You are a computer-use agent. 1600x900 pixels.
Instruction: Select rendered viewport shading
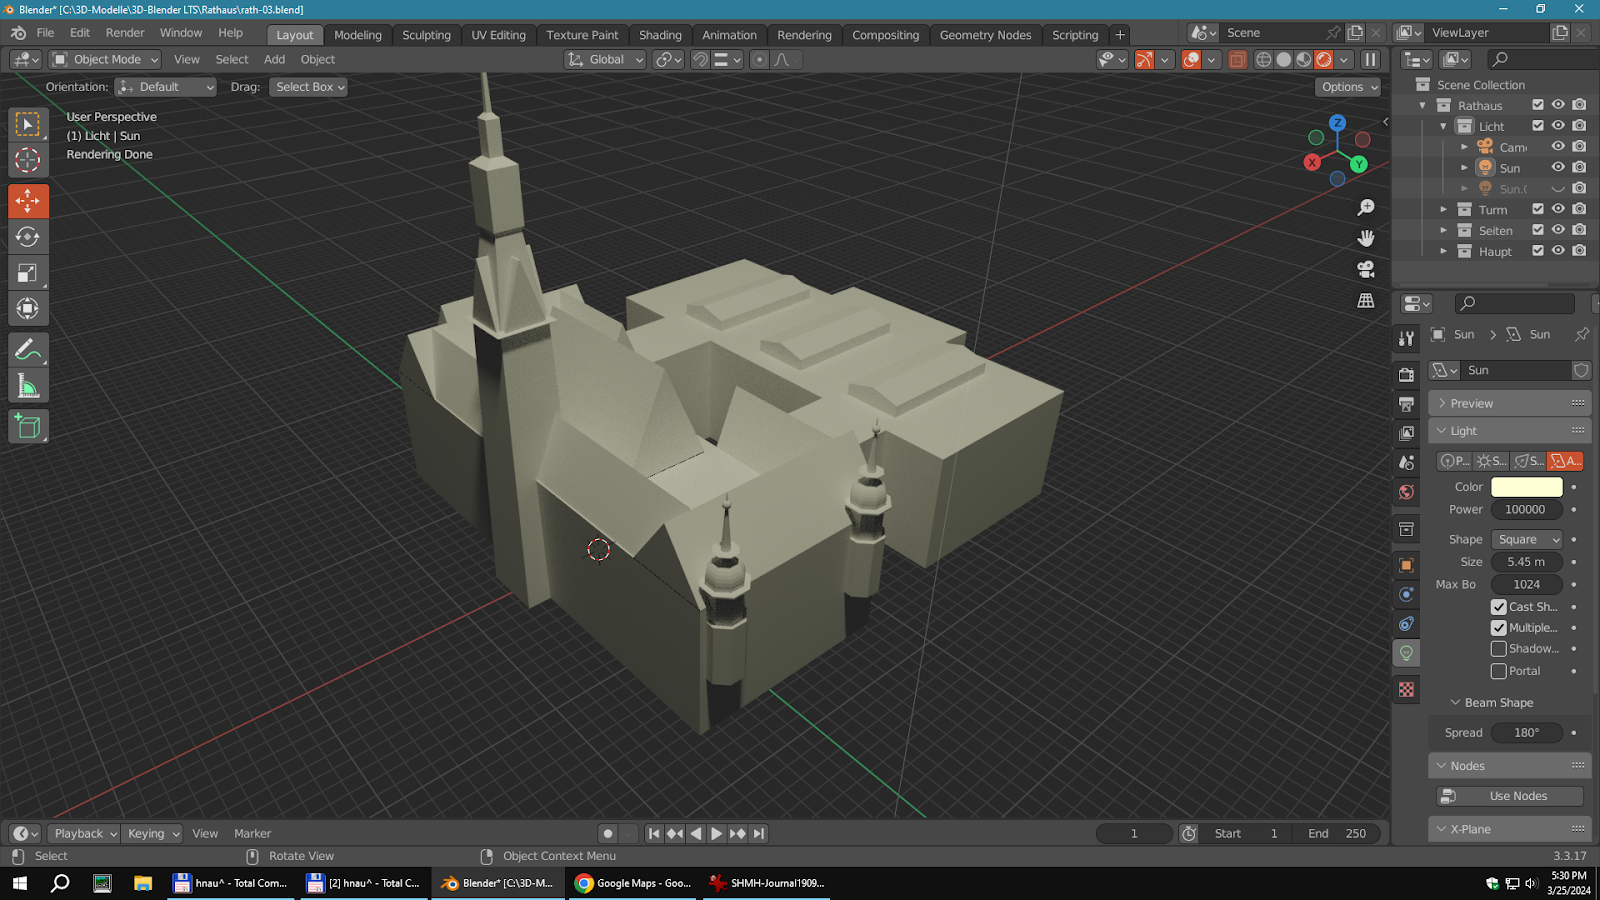[1324, 60]
